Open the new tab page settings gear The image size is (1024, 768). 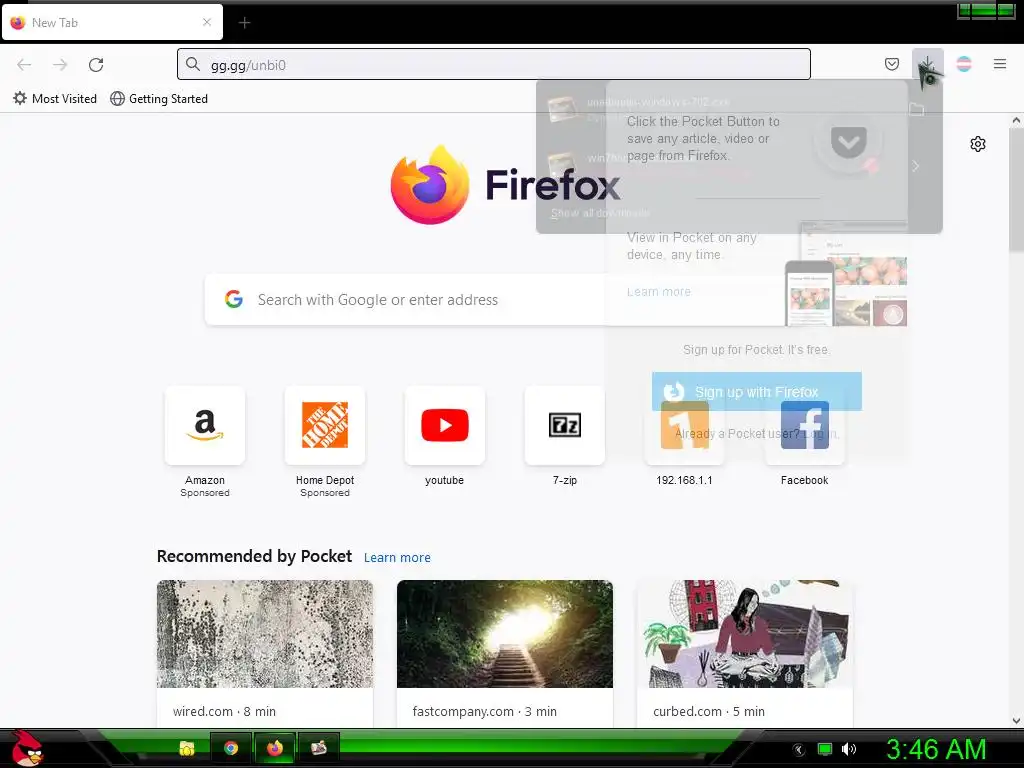[x=978, y=144]
